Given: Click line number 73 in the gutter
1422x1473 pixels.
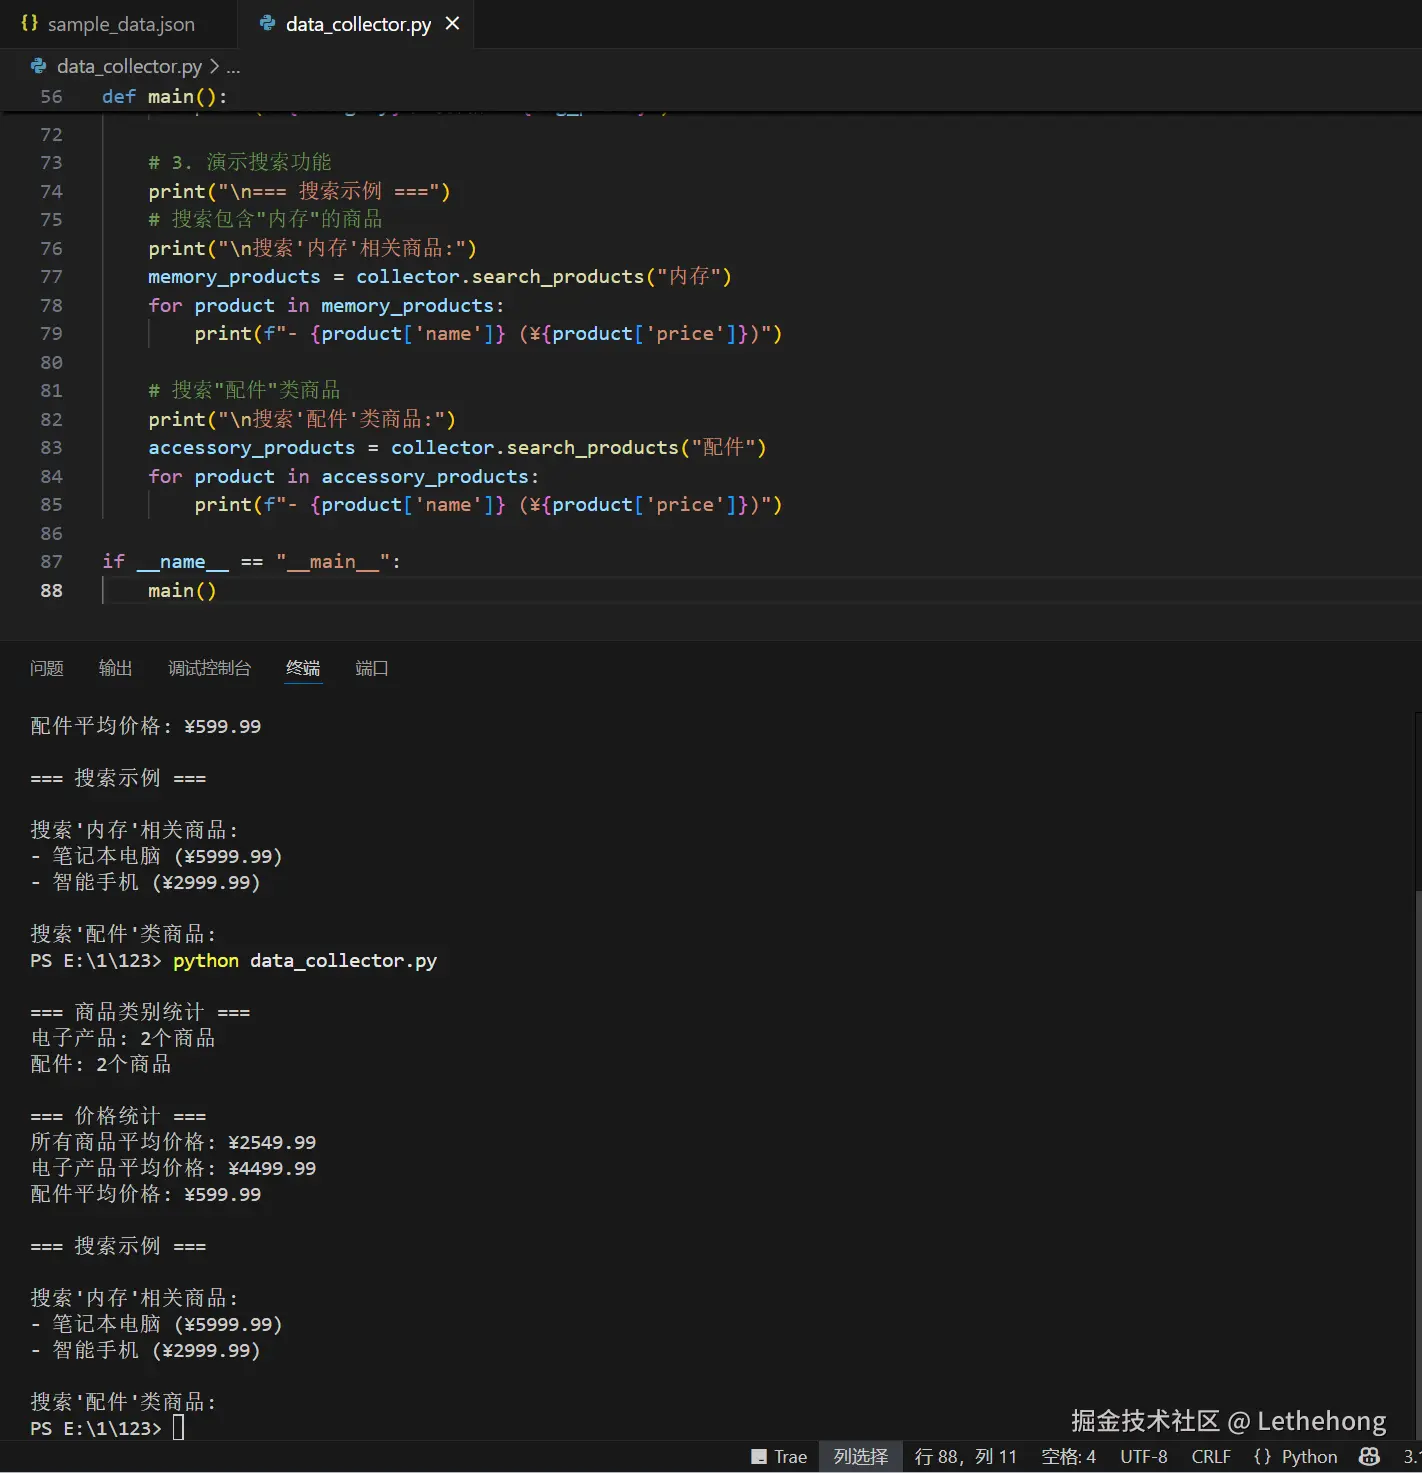Looking at the screenshot, I should pos(51,163).
